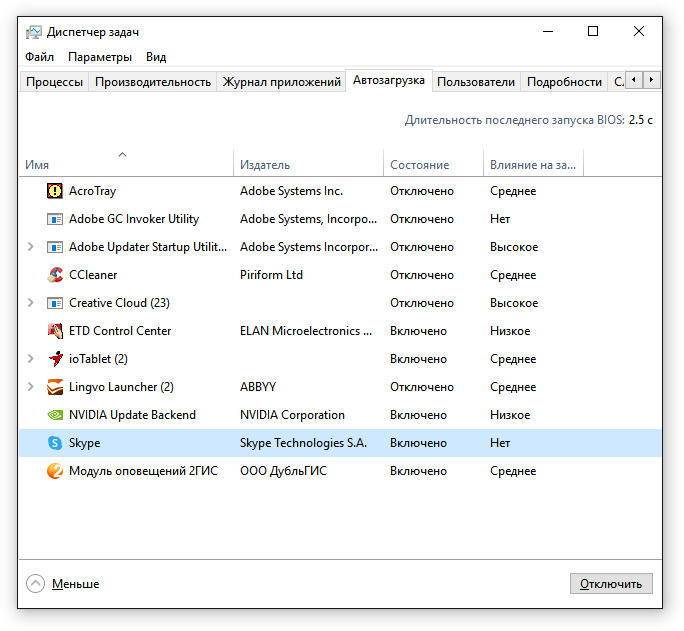Collapse details via the Меньше arrow icon
The width and height of the screenshot is (684, 631).
coord(35,583)
